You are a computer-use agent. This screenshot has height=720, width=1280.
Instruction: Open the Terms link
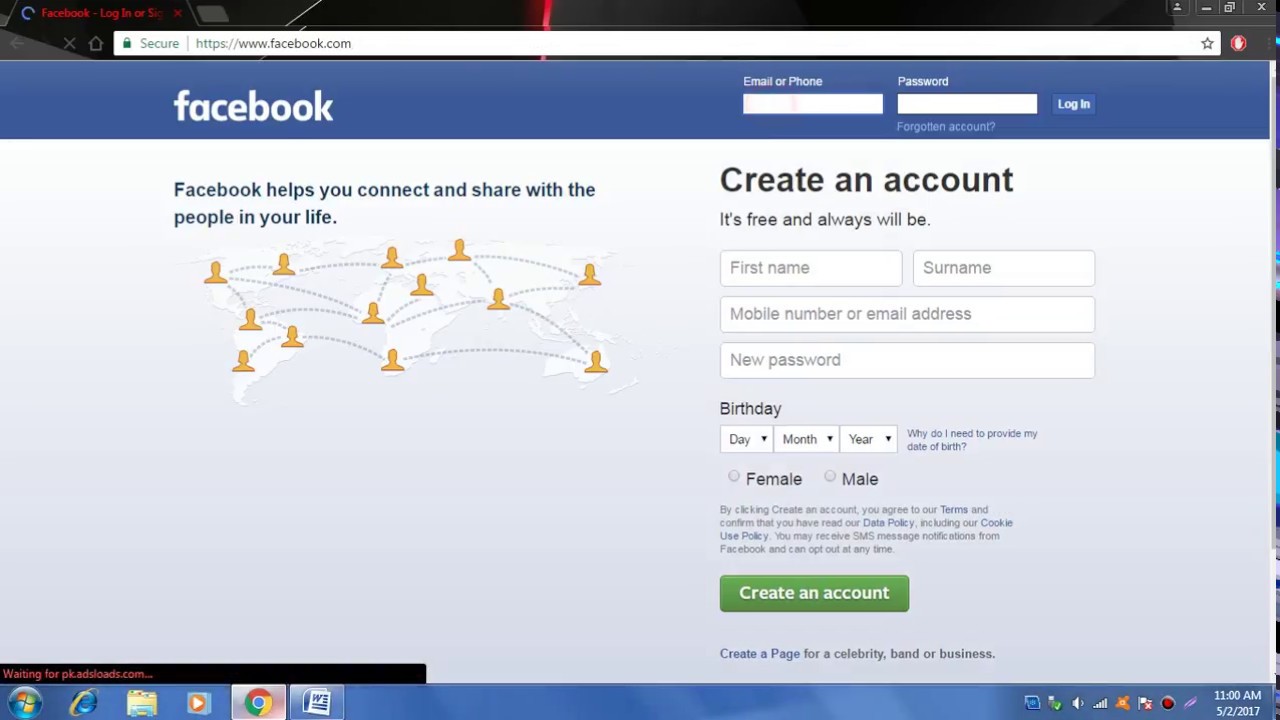click(x=954, y=510)
